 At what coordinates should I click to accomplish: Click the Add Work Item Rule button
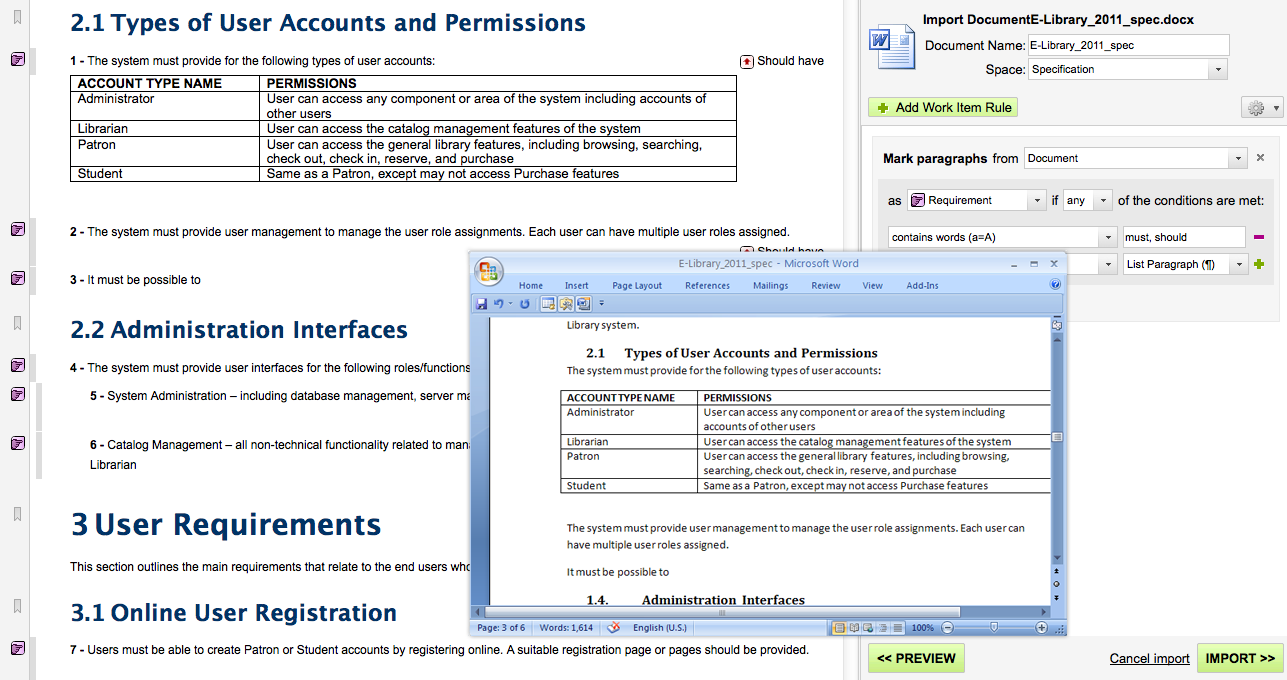[943, 107]
